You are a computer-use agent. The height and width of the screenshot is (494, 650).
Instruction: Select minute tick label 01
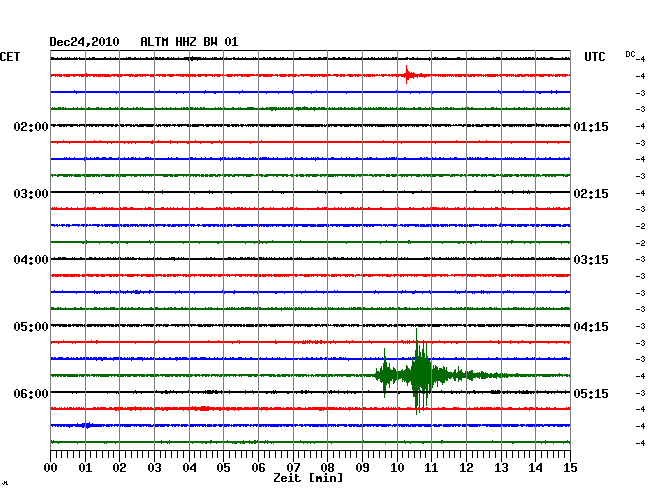pyautogui.click(x=85, y=467)
